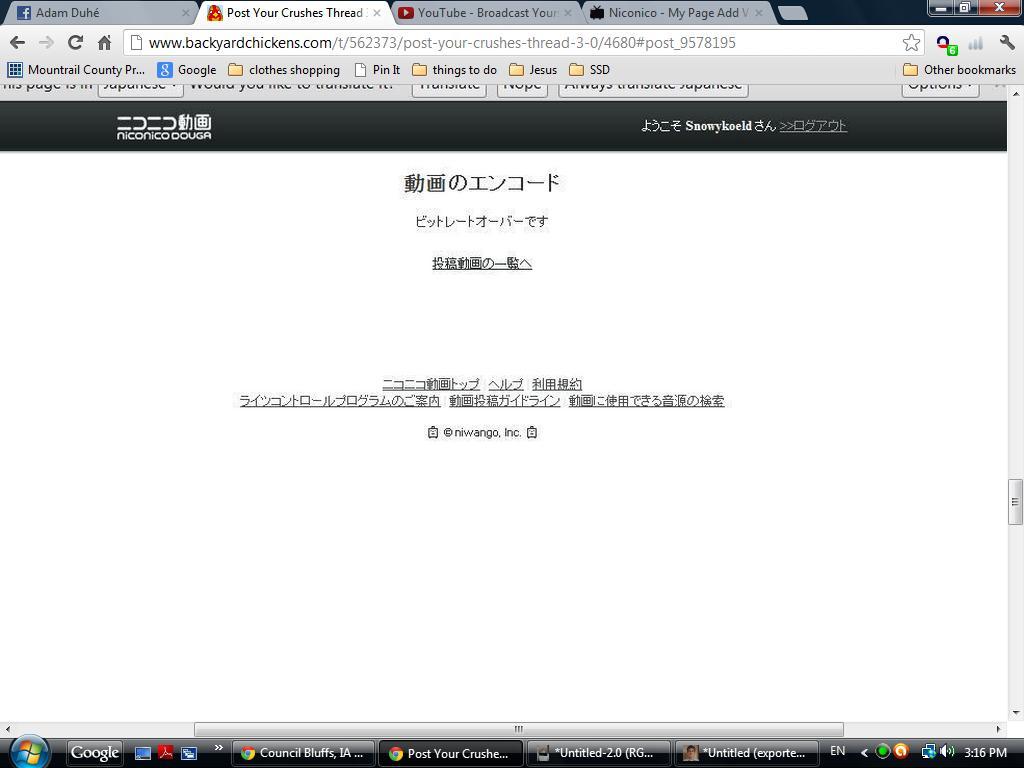Image resolution: width=1024 pixels, height=768 pixels.
Task: Go to the browser home page icon
Action: pyautogui.click(x=104, y=42)
